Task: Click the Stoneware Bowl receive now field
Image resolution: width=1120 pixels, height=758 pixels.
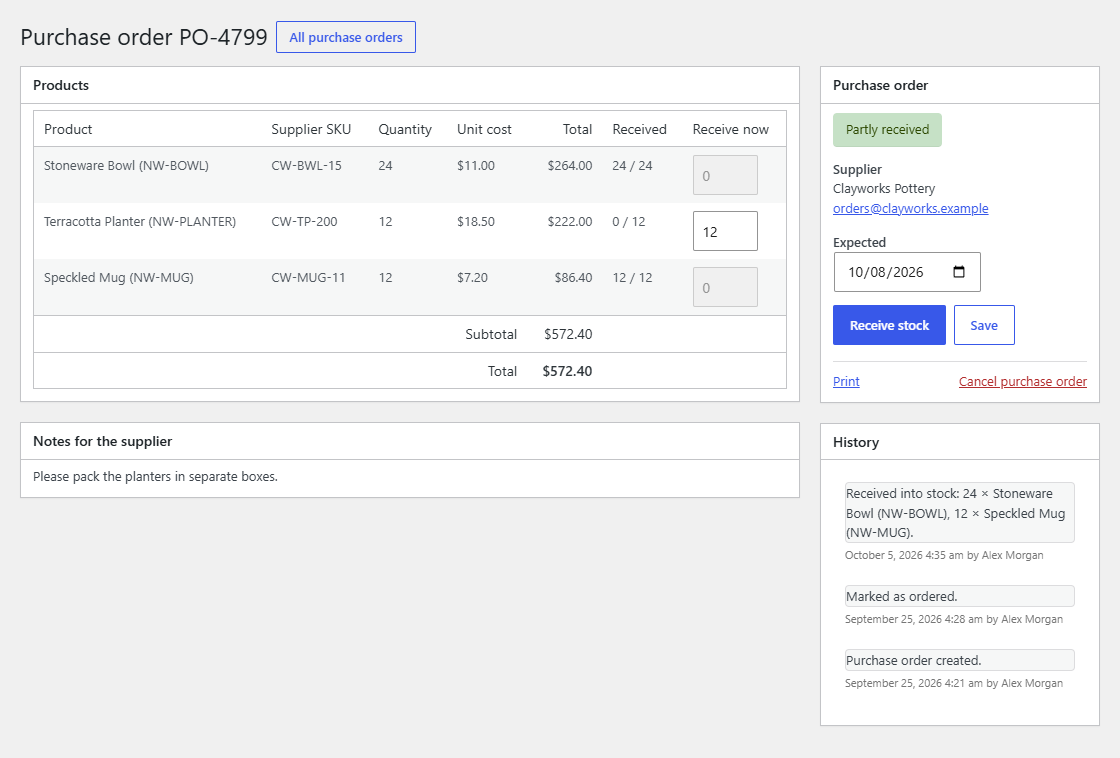Action: pos(725,175)
